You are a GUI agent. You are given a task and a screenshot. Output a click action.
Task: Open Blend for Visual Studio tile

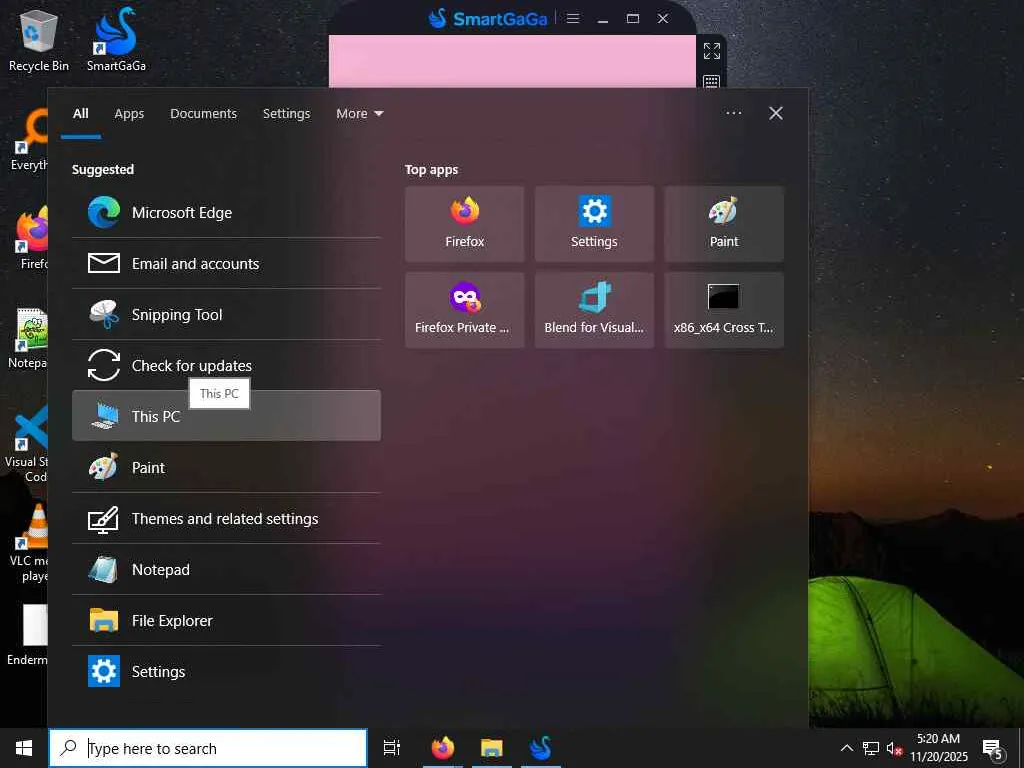tap(594, 310)
